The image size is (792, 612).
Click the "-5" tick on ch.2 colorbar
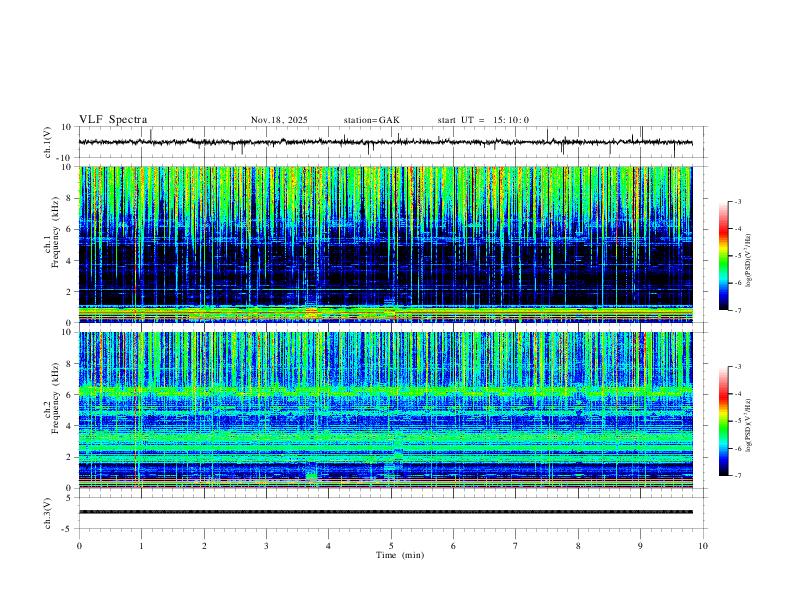click(x=738, y=421)
